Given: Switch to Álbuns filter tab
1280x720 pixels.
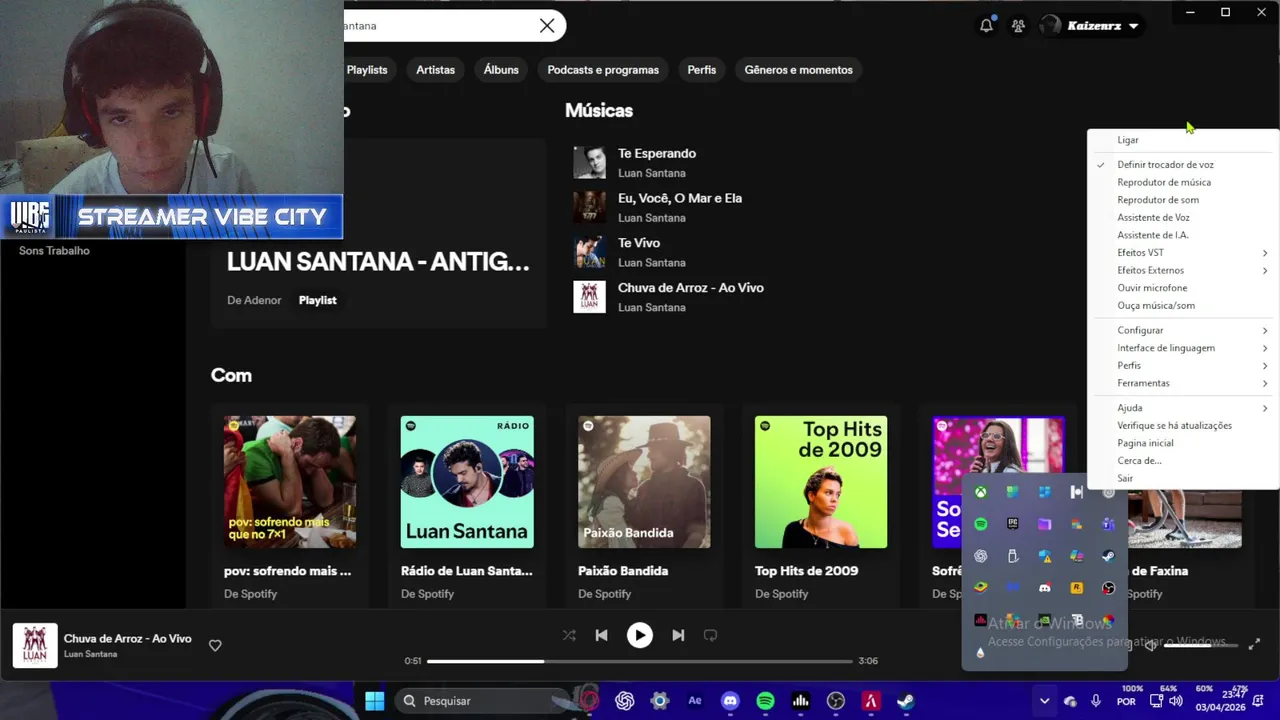Looking at the screenshot, I should click(501, 70).
